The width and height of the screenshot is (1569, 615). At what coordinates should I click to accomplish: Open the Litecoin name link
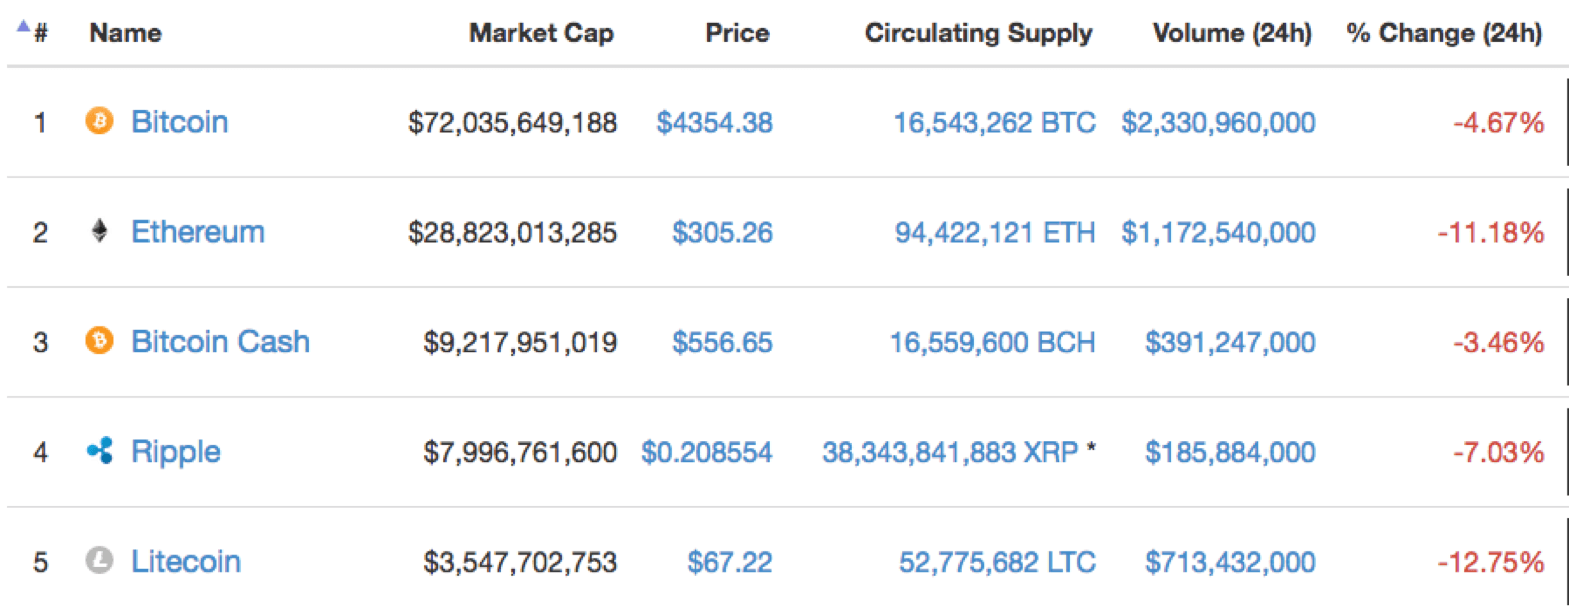point(186,561)
